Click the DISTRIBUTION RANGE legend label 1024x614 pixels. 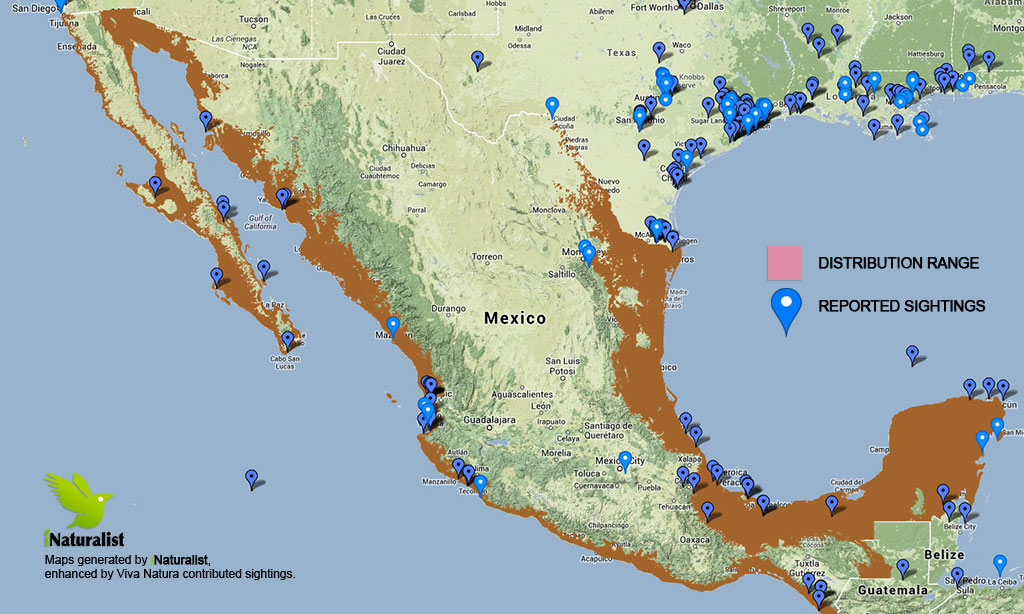pos(898,263)
